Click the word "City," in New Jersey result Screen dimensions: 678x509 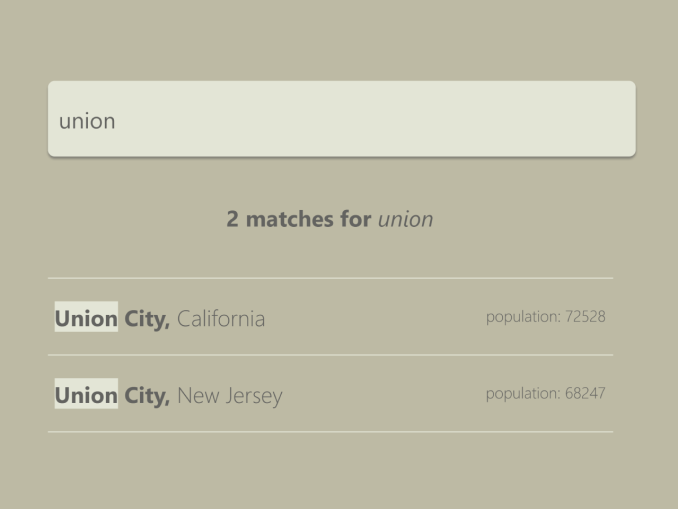147,396
